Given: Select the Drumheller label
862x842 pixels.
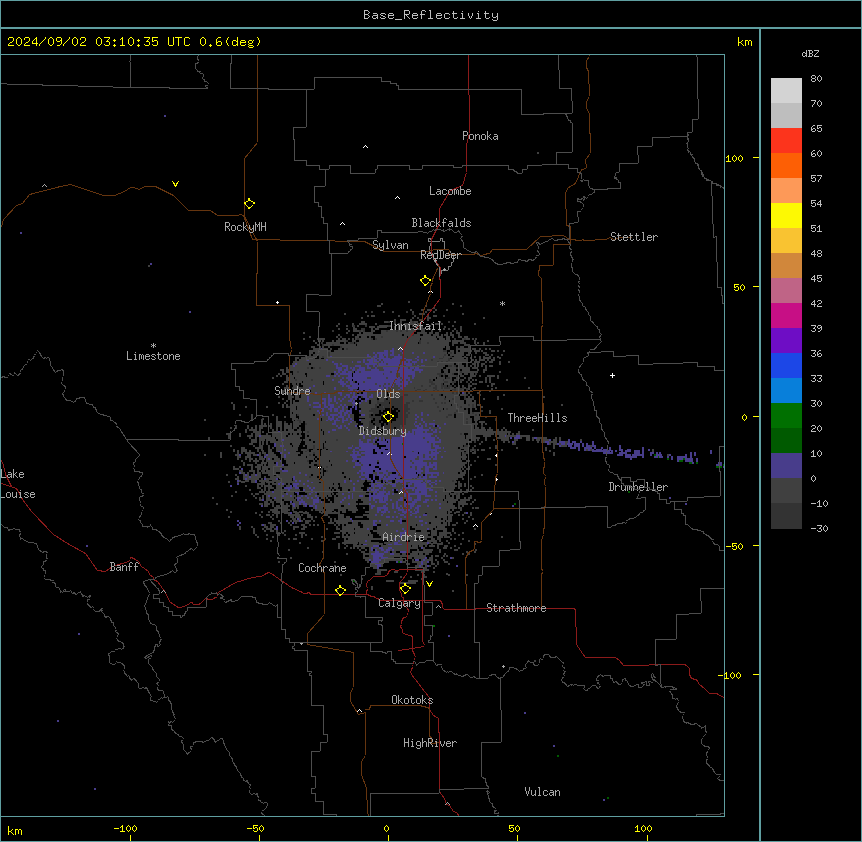Looking at the screenshot, I should point(638,487).
